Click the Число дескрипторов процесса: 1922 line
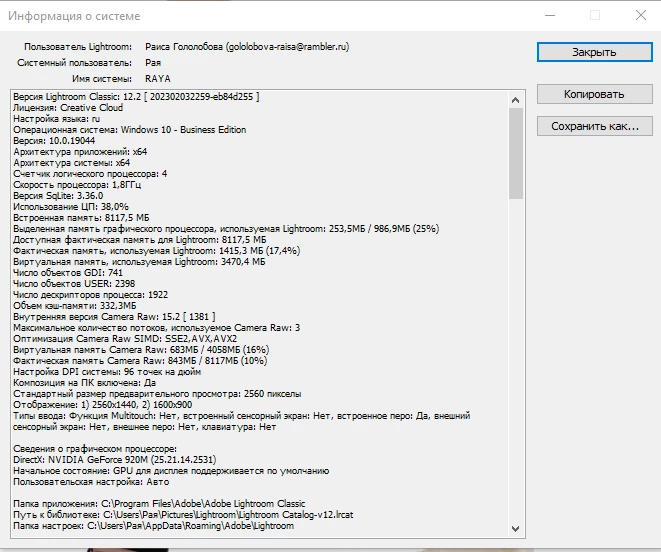 point(91,294)
